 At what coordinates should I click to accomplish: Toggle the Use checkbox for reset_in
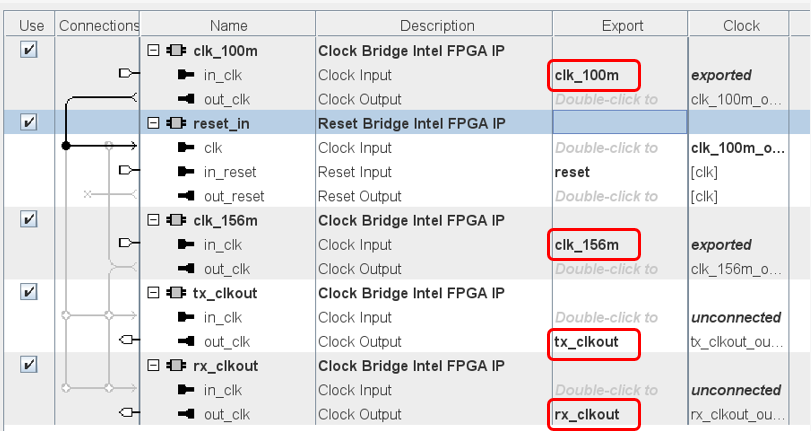[x=29, y=122]
